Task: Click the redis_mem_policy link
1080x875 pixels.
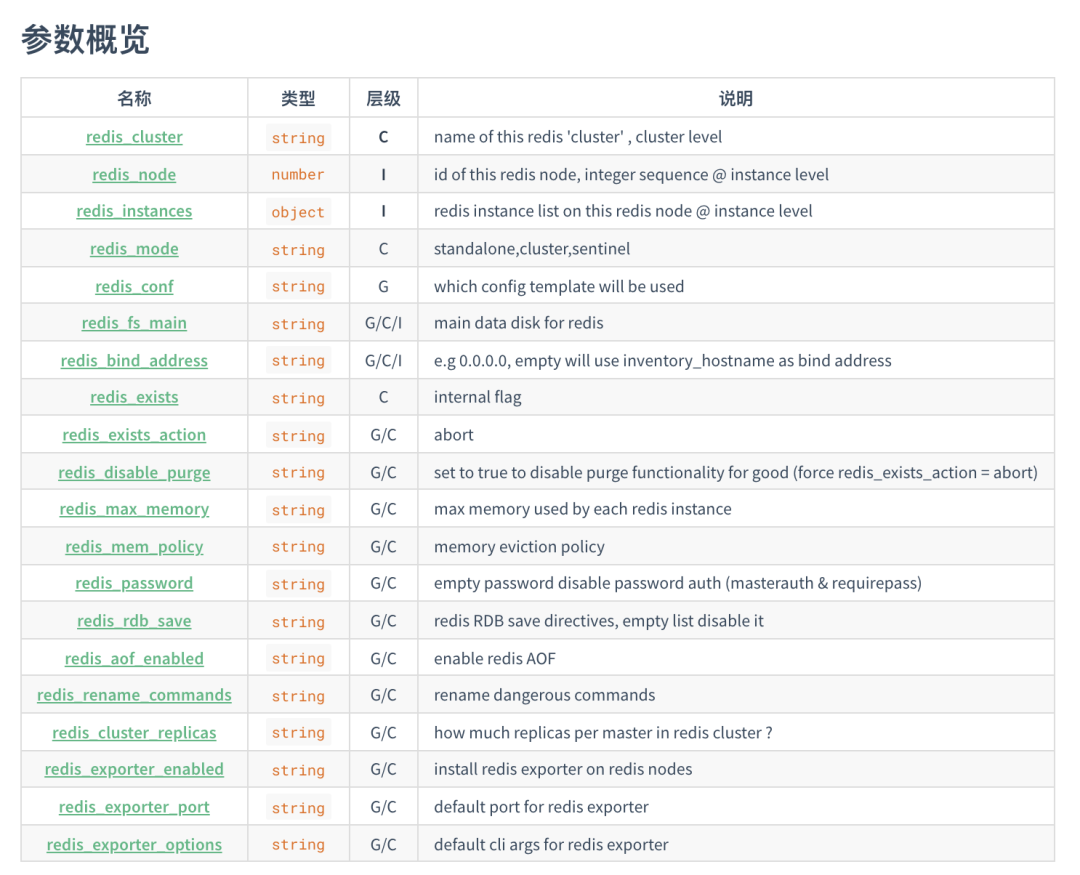Action: pos(134,546)
